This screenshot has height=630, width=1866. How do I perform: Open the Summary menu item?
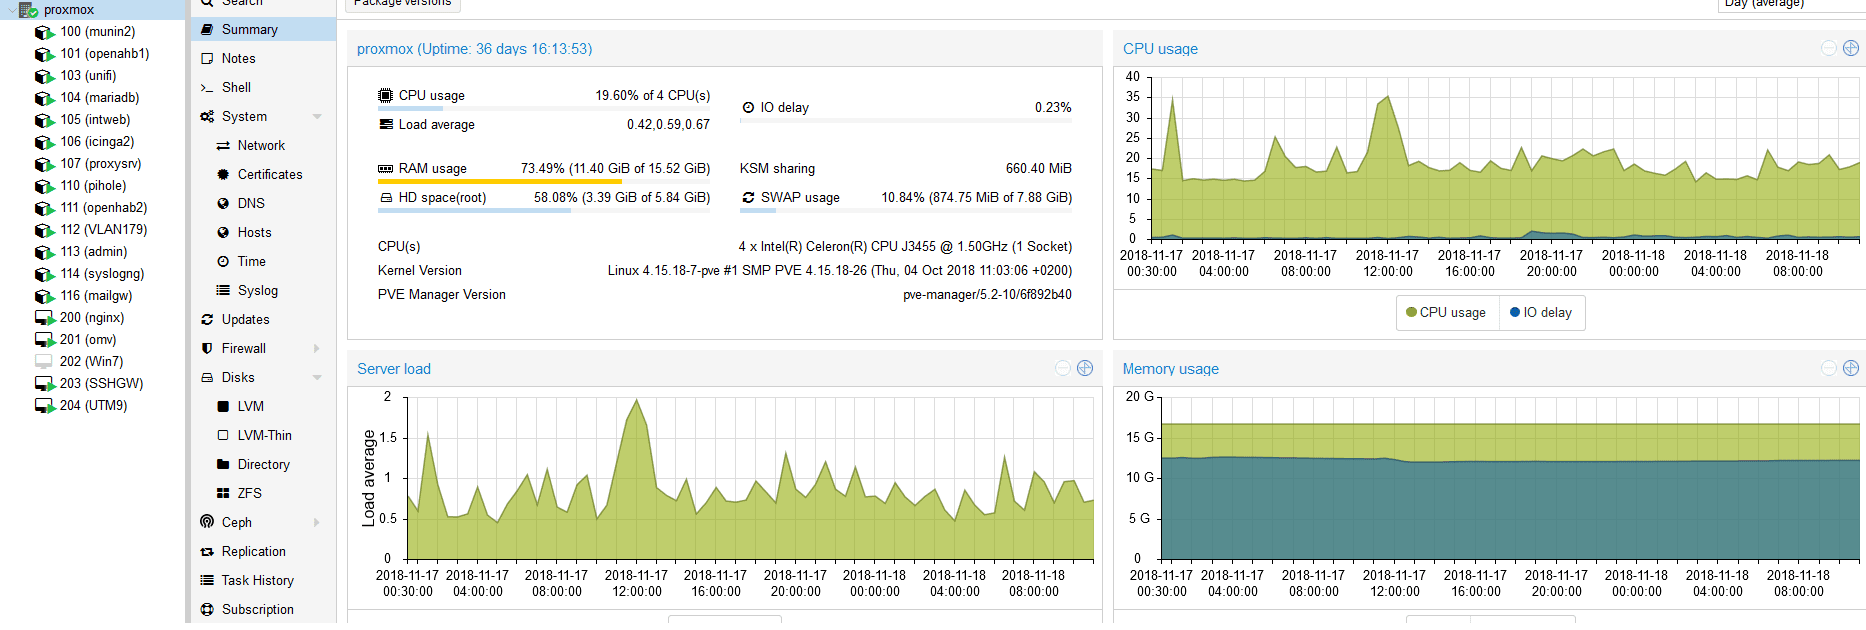click(x=263, y=30)
